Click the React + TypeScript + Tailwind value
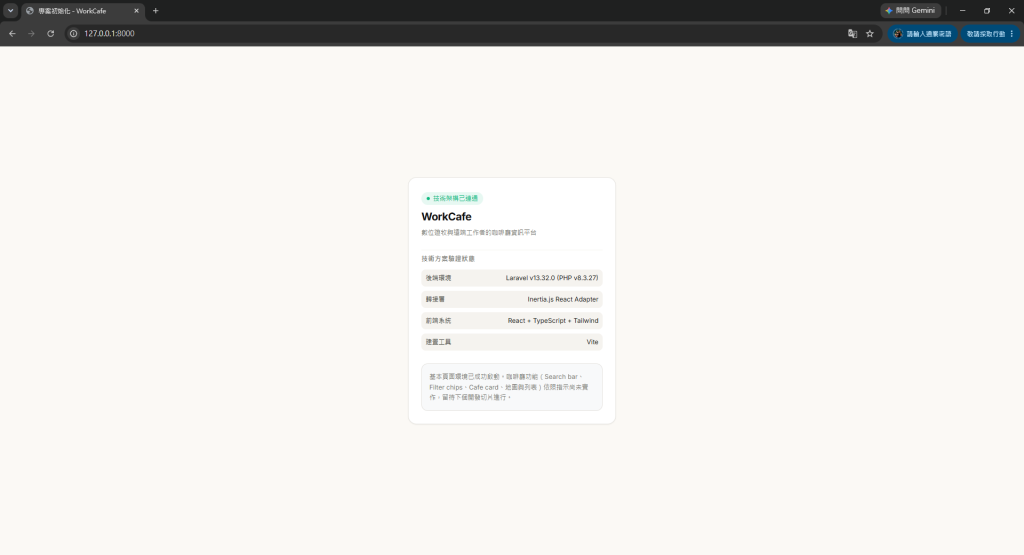Image resolution: width=1024 pixels, height=555 pixels. 553,321
